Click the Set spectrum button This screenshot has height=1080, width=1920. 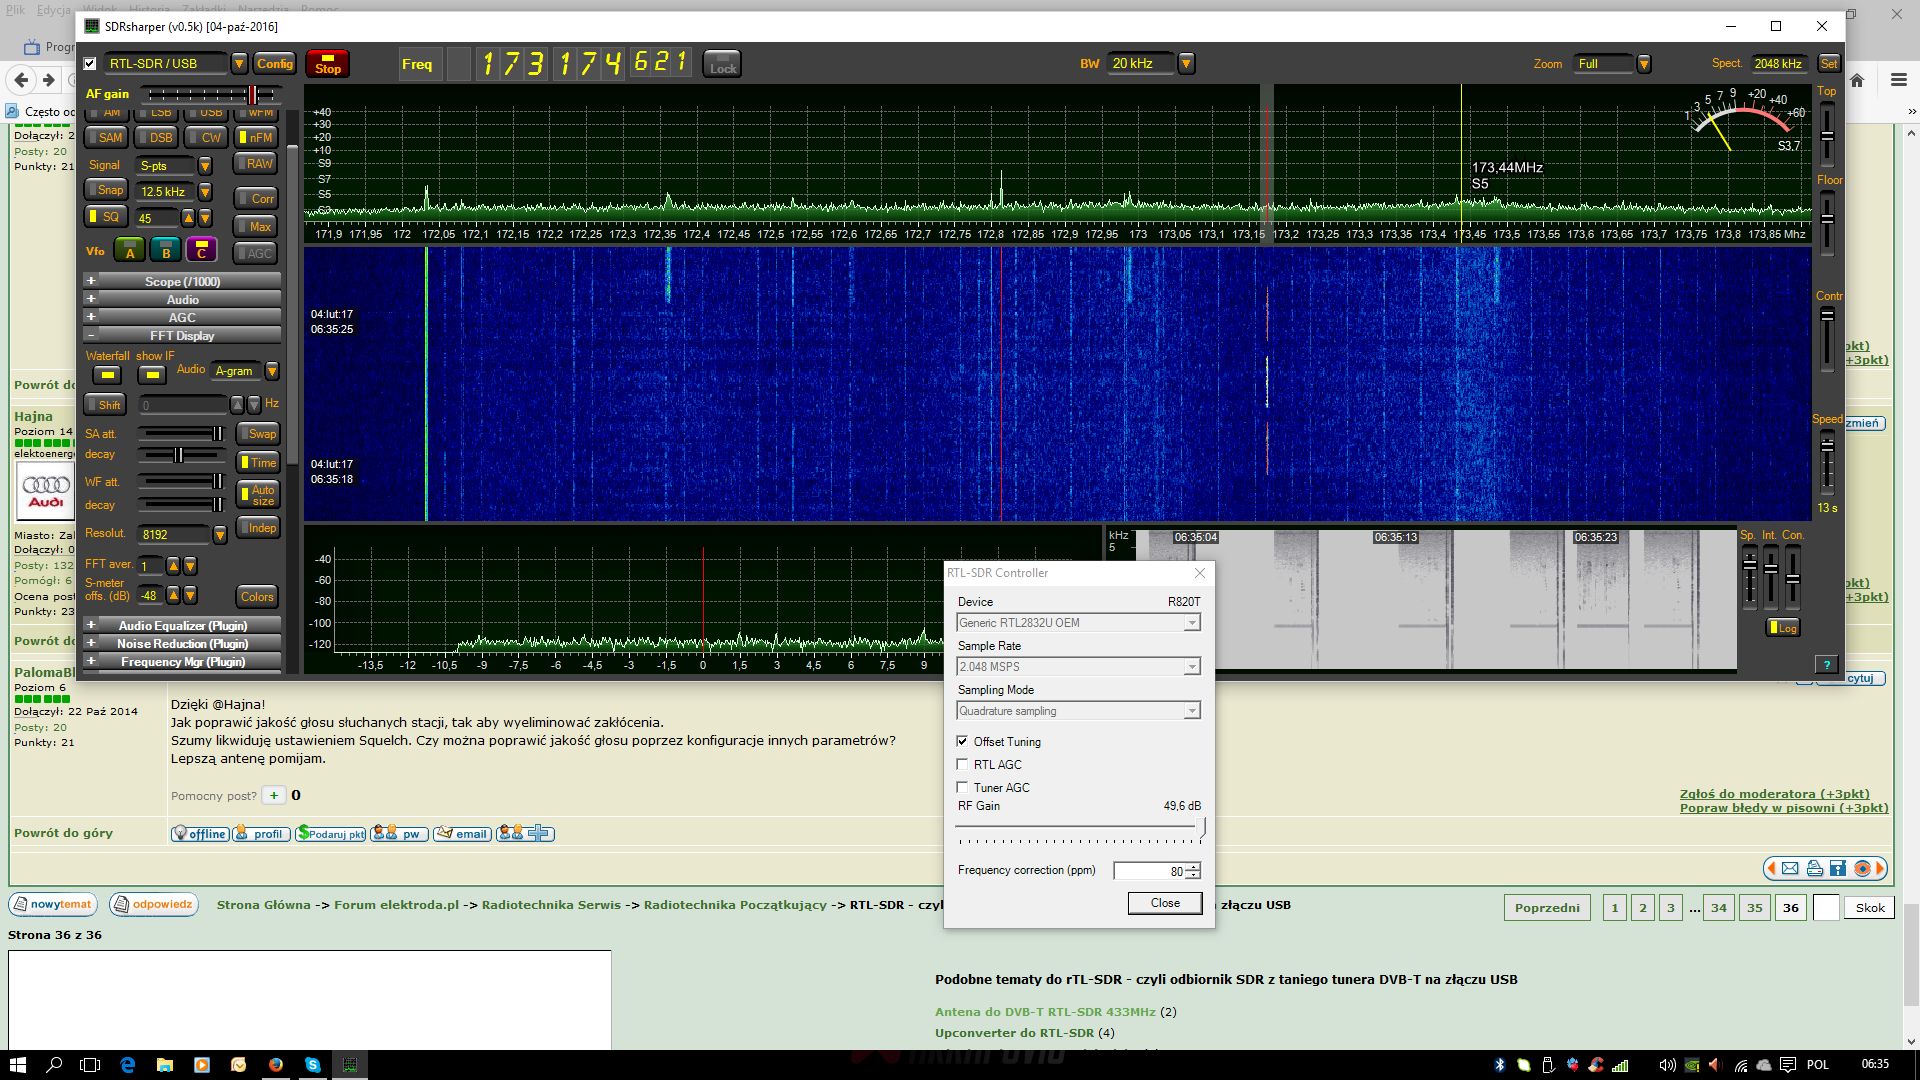[x=1828, y=64]
